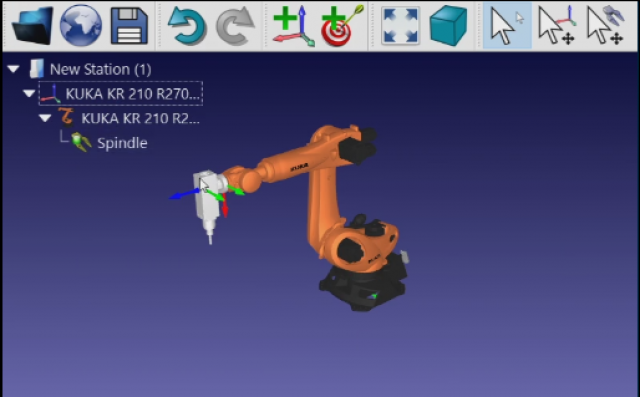Viewport: 640px width, 397px height.
Task: Open the online library globe icon
Action: tap(81, 25)
